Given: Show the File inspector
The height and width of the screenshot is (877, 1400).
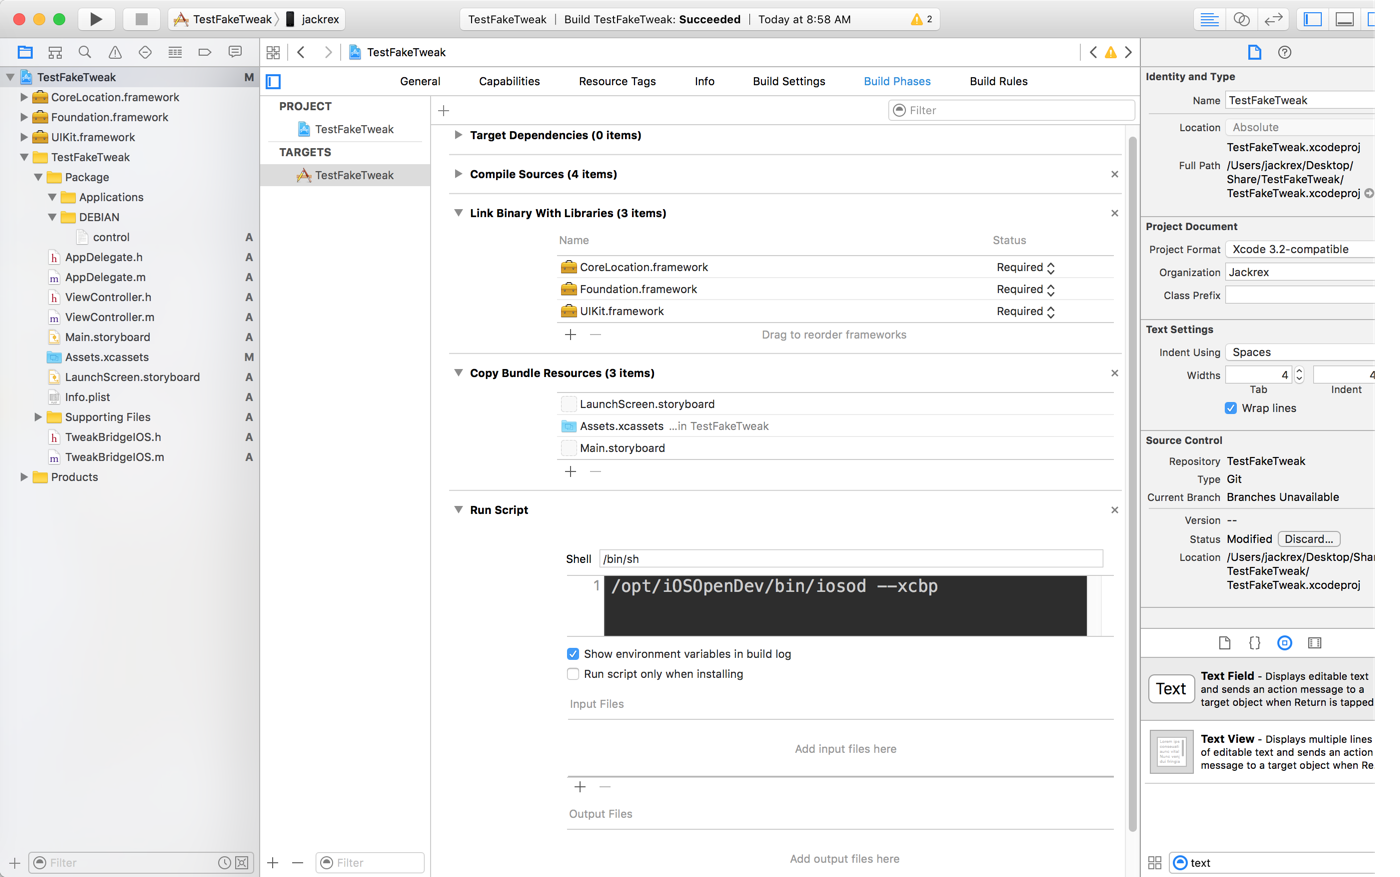Looking at the screenshot, I should point(1254,52).
